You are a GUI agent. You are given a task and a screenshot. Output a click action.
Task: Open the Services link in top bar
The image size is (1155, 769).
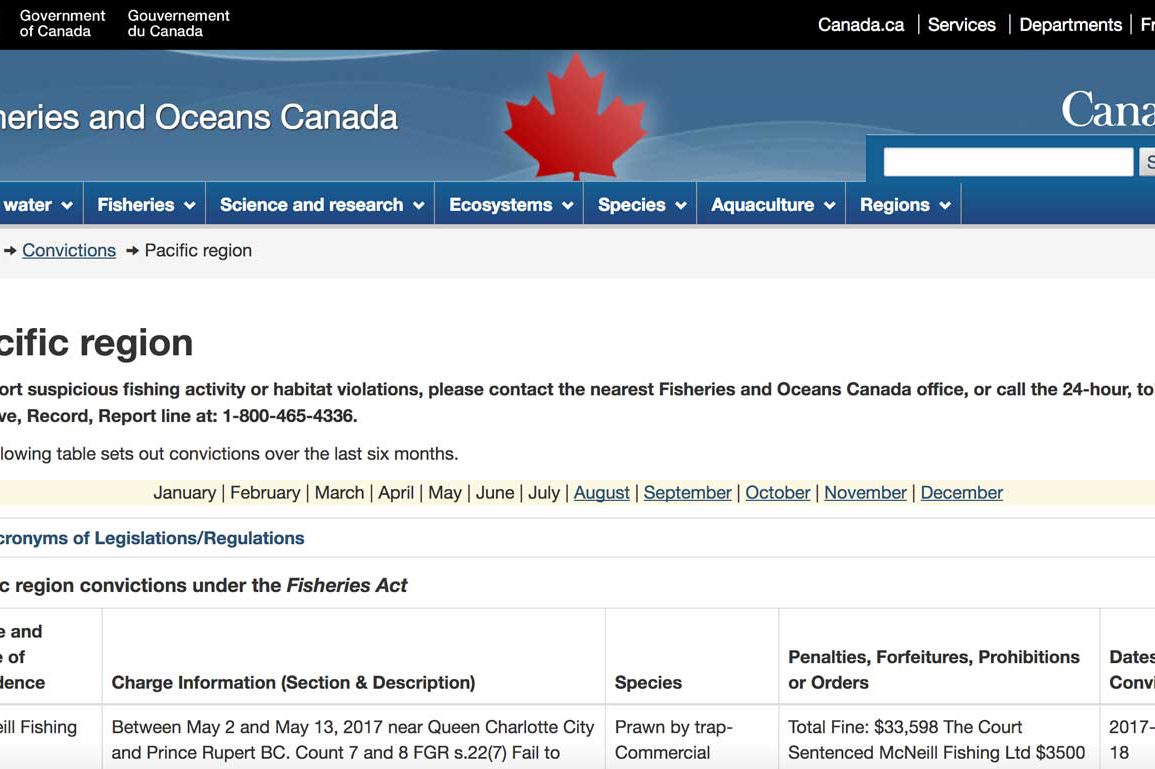click(x=961, y=25)
